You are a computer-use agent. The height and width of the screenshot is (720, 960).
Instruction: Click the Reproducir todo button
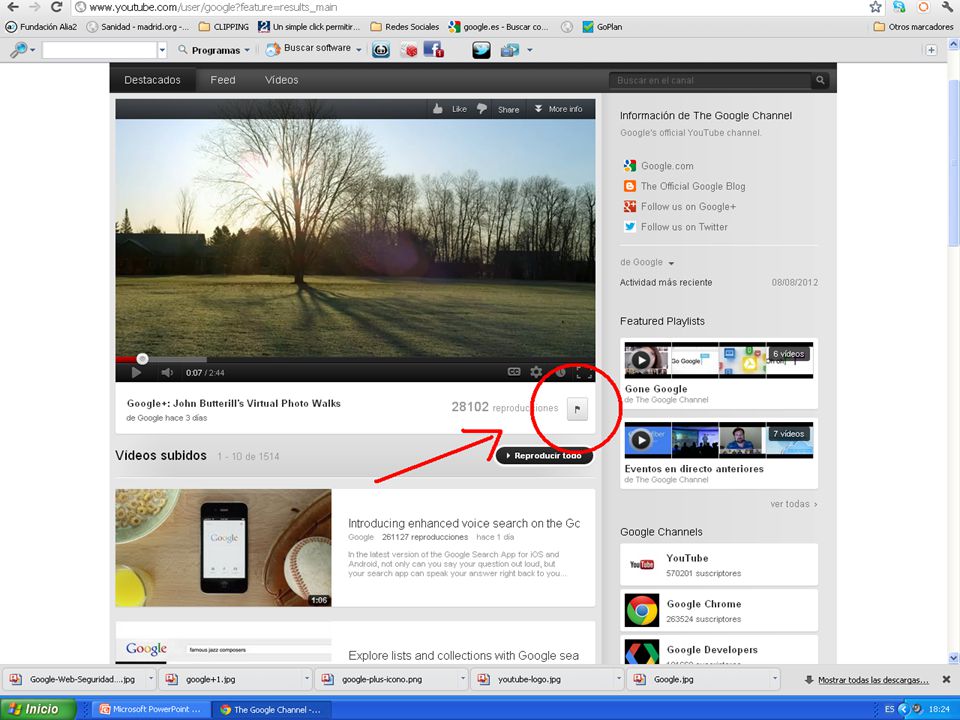click(x=544, y=456)
